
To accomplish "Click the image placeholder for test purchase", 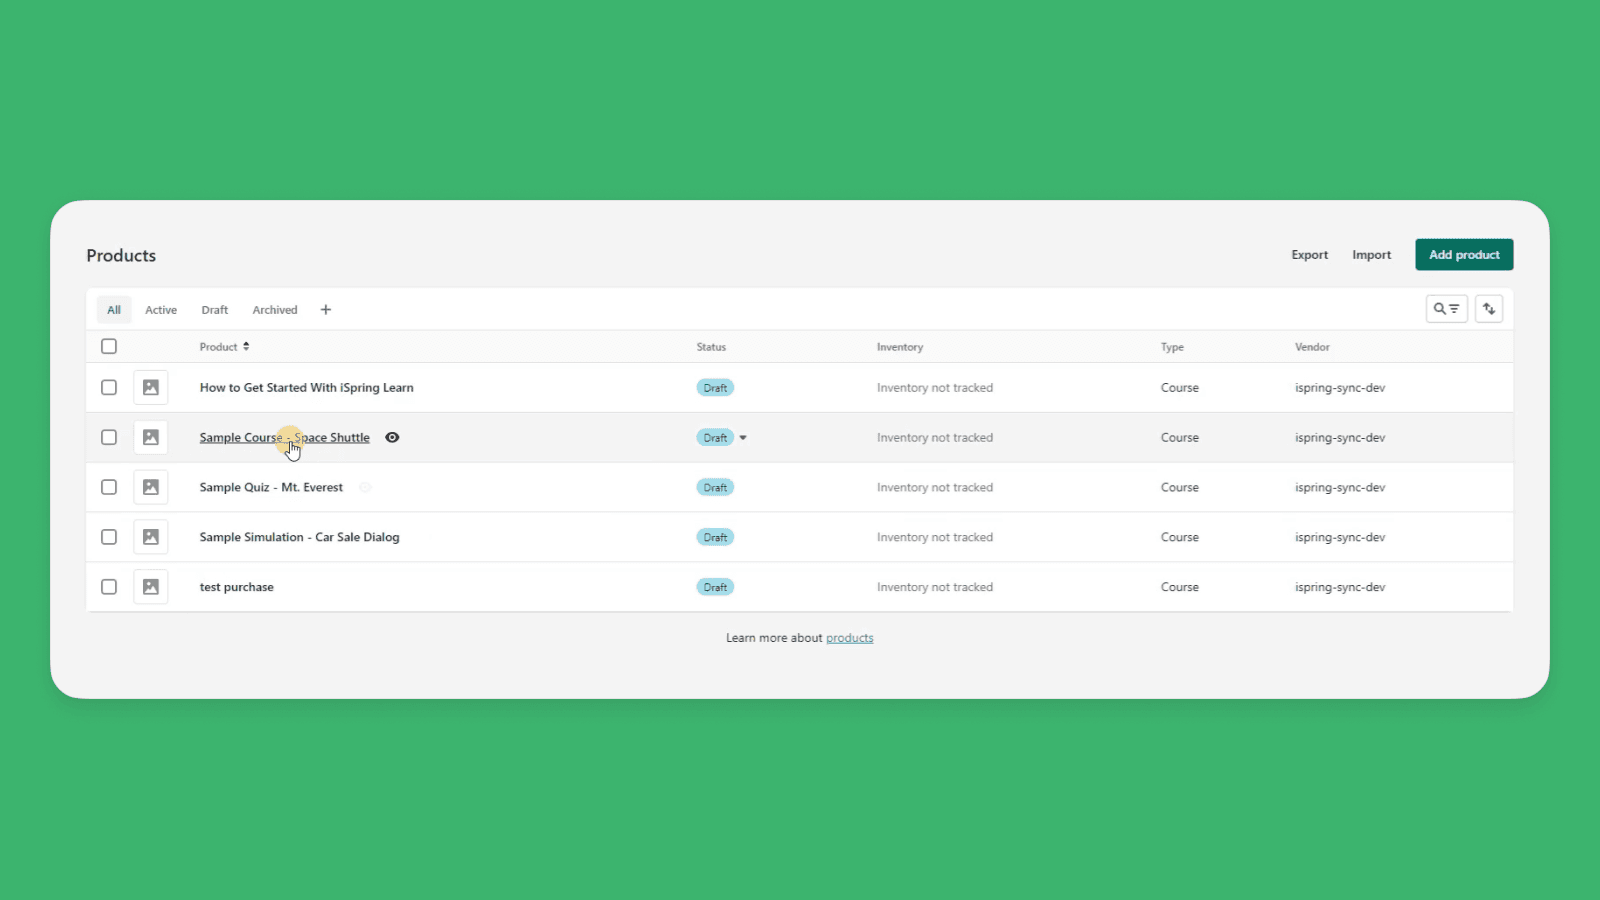I will click(x=150, y=587).
